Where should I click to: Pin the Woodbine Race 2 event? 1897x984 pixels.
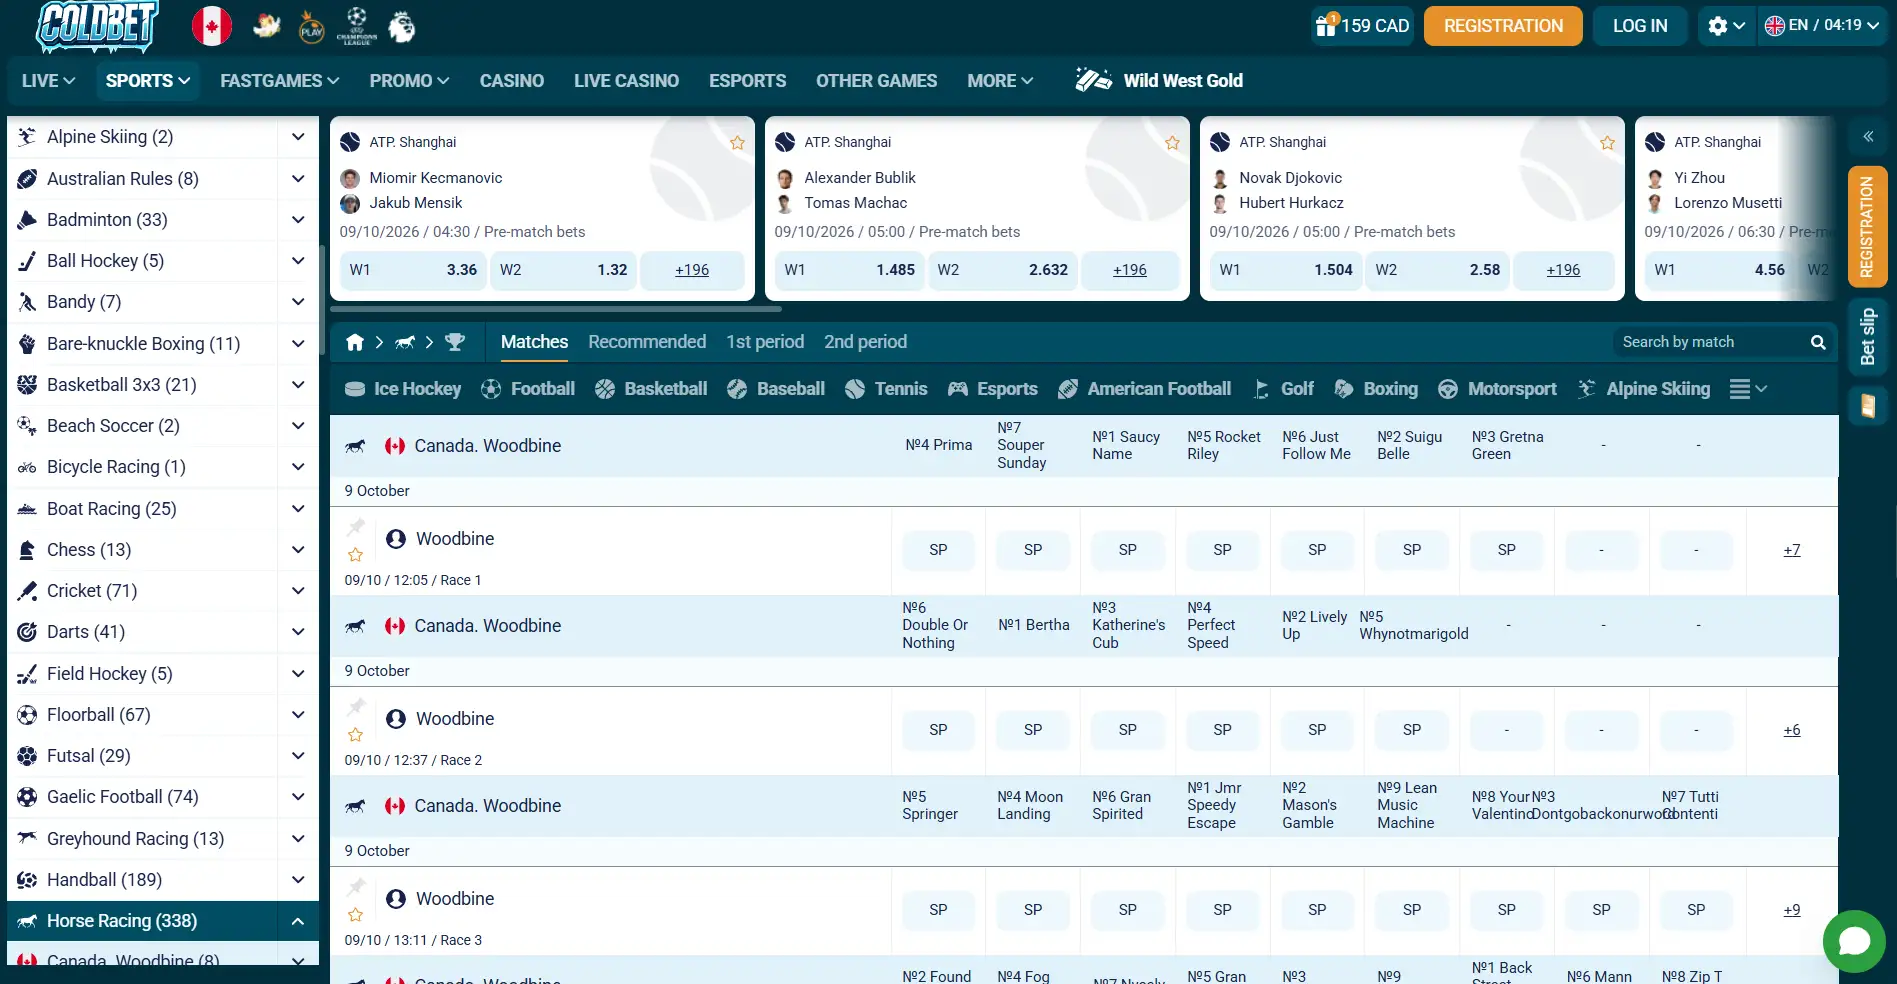pos(356,707)
